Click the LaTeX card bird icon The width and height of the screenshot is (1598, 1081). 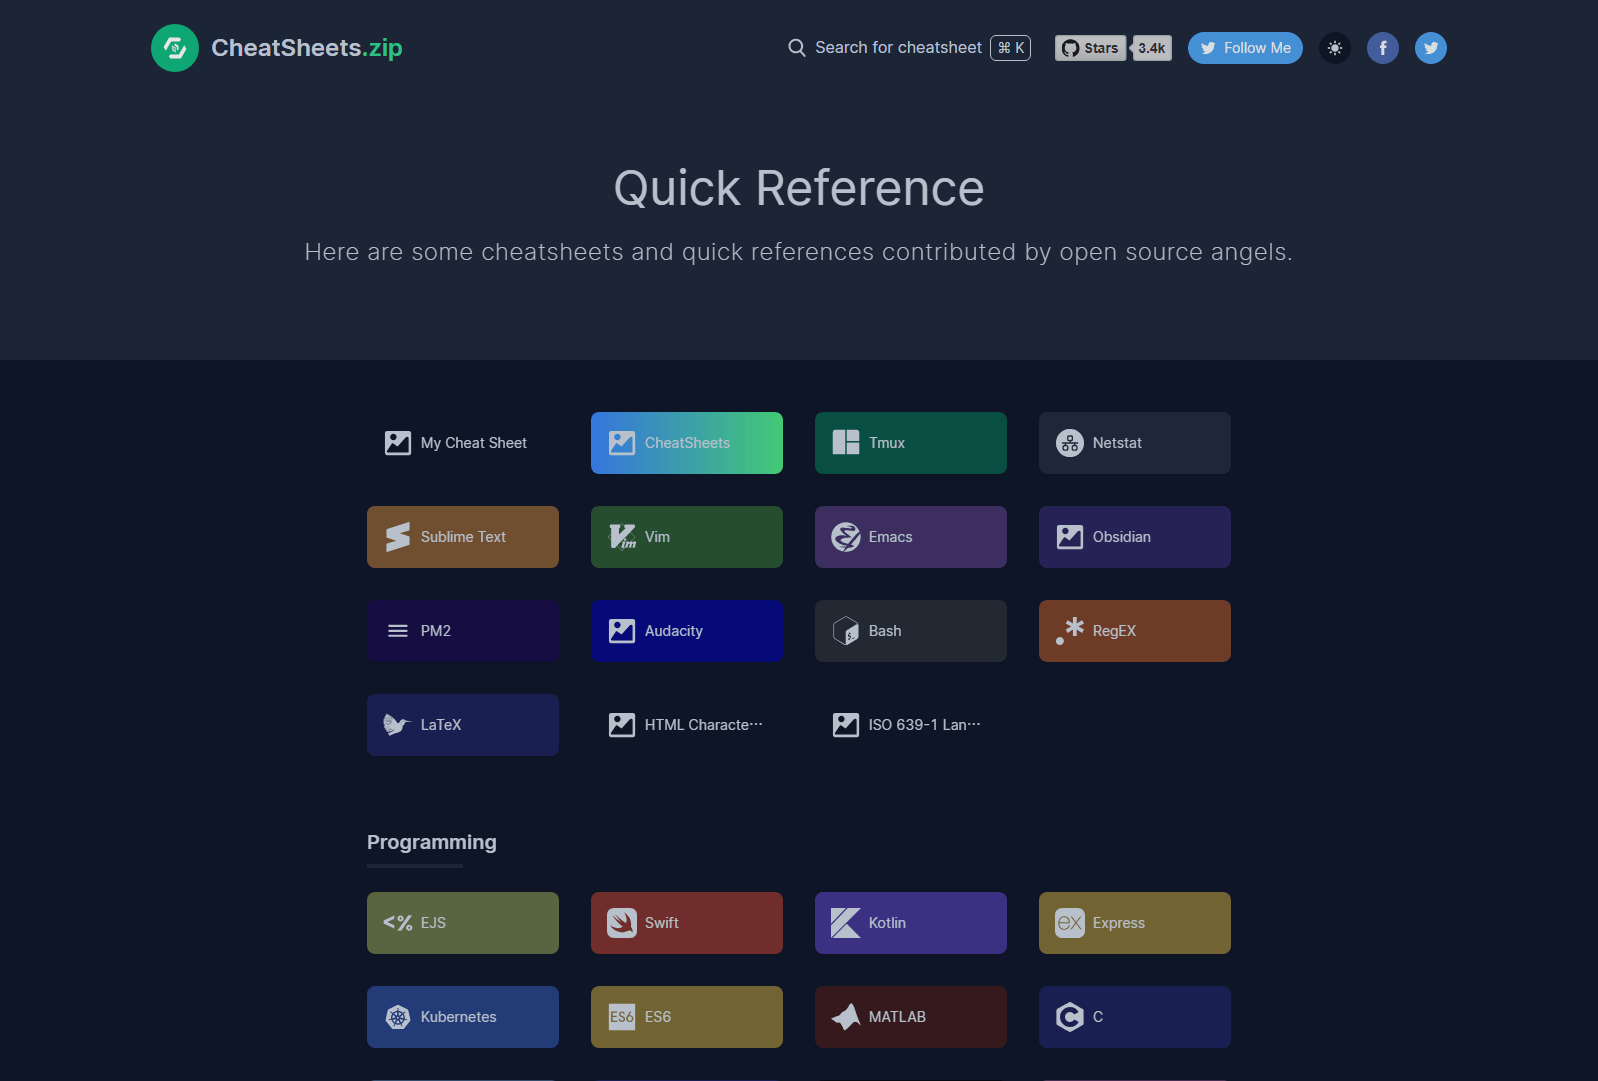[x=397, y=725]
